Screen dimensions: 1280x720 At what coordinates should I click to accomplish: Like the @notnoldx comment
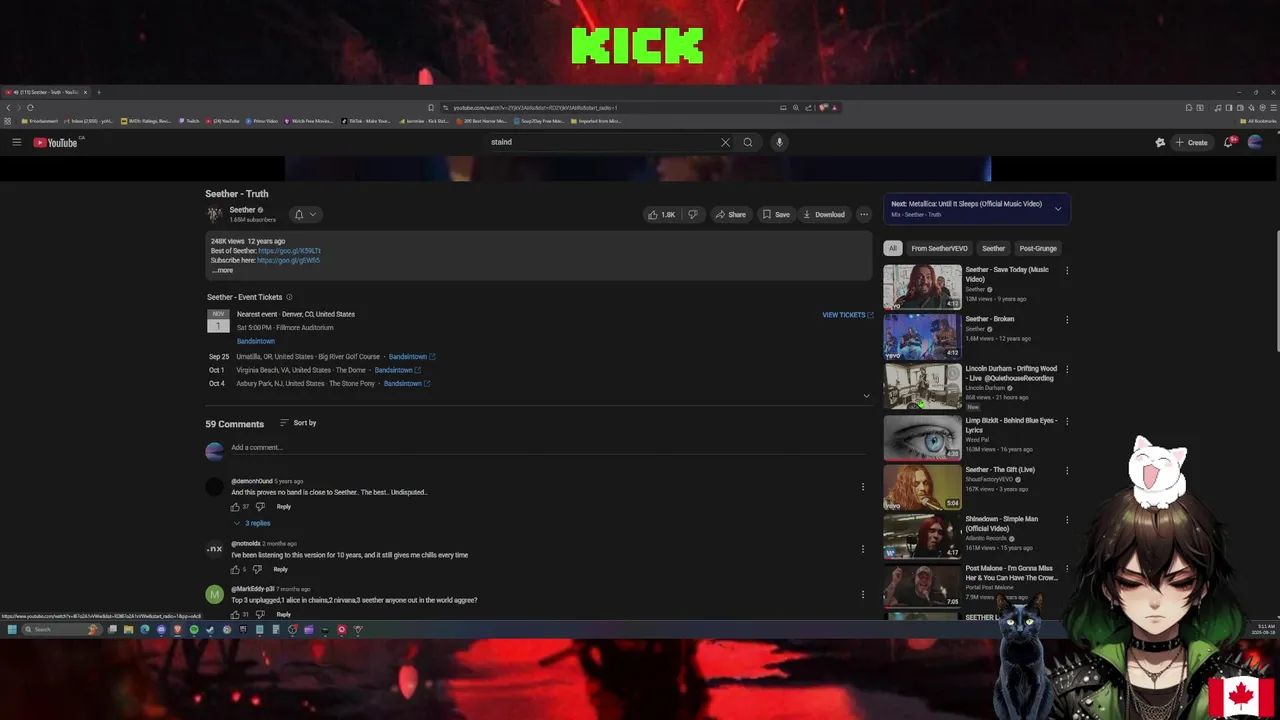(235, 570)
